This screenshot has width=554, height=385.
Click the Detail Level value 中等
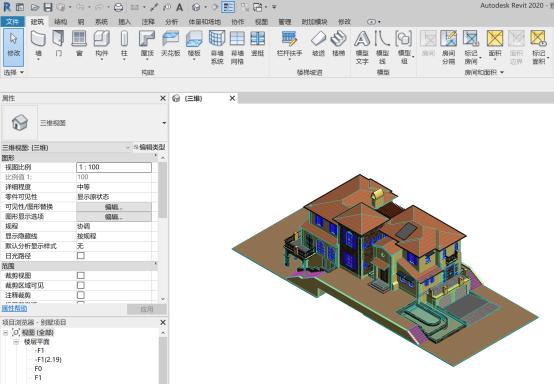click(x=83, y=187)
